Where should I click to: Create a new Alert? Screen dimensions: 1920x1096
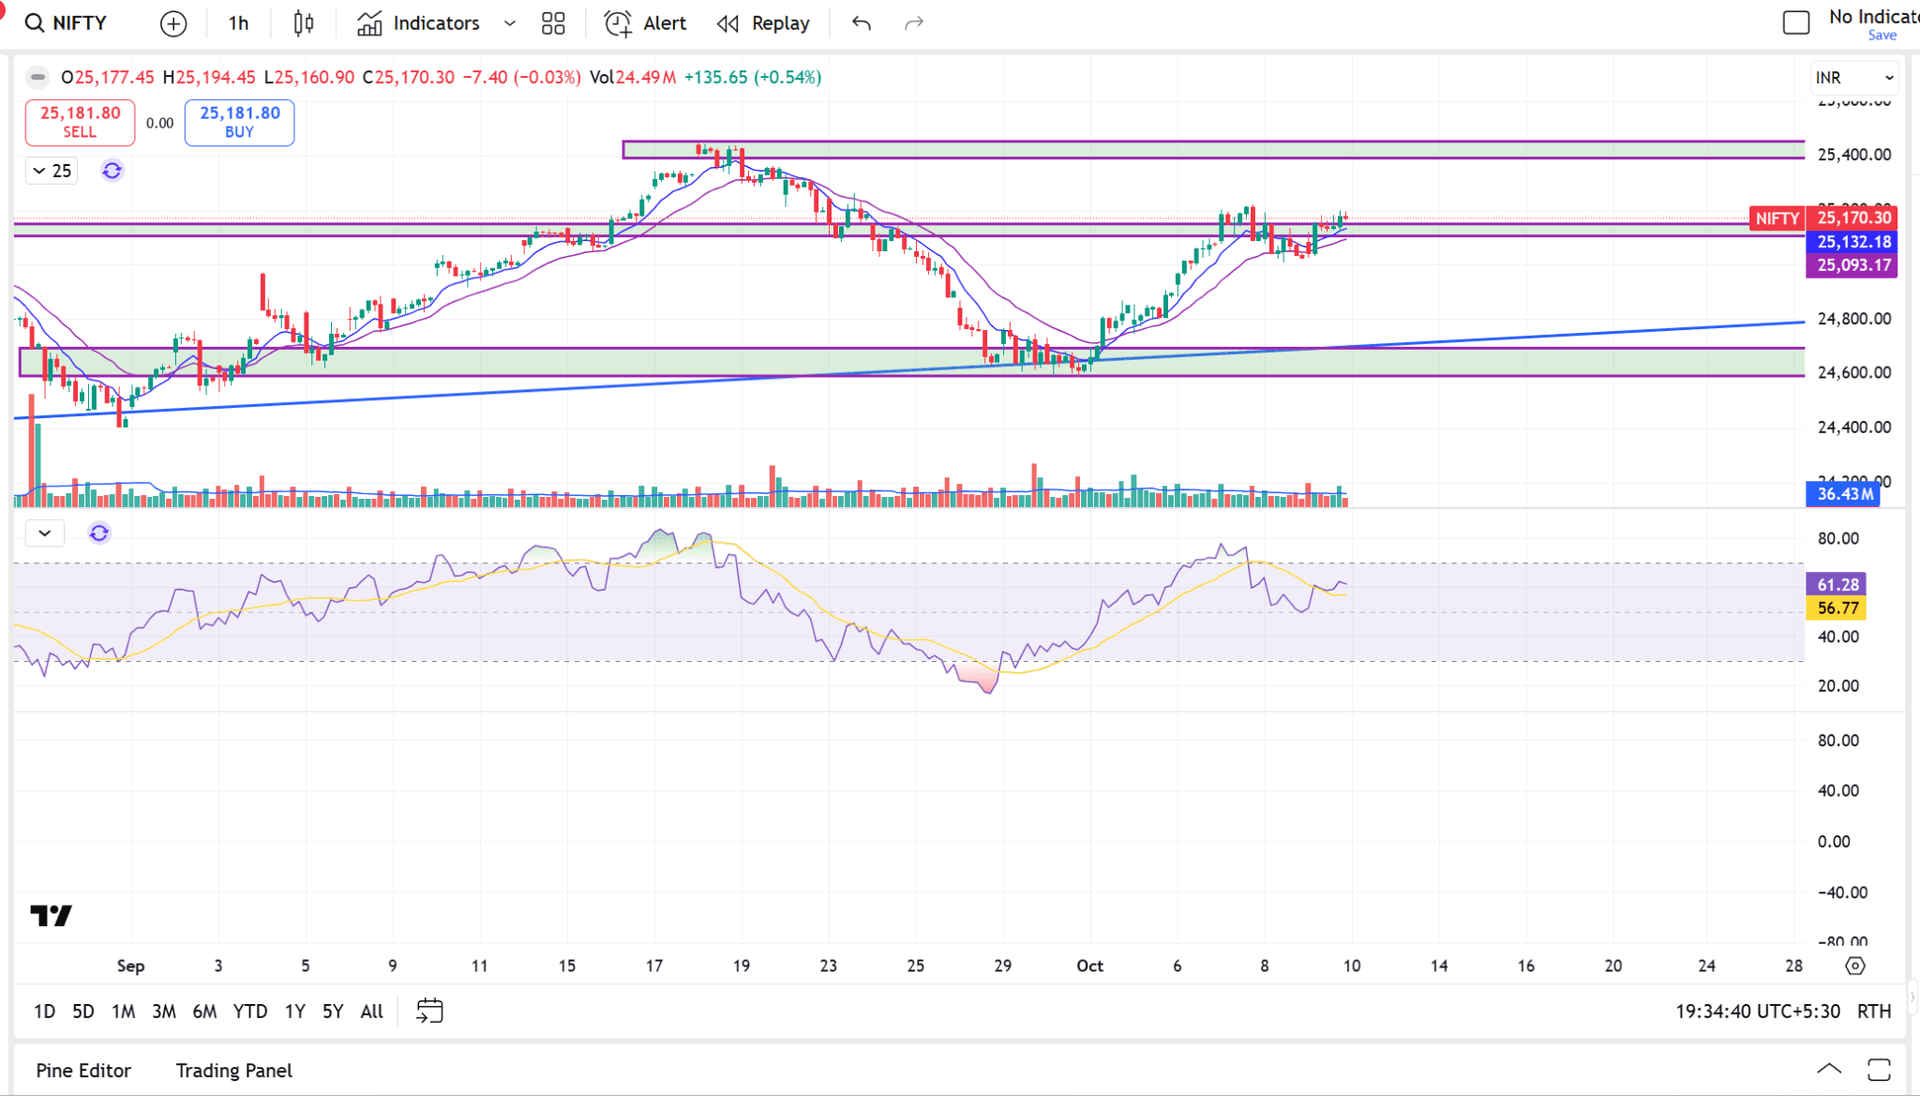pos(646,23)
